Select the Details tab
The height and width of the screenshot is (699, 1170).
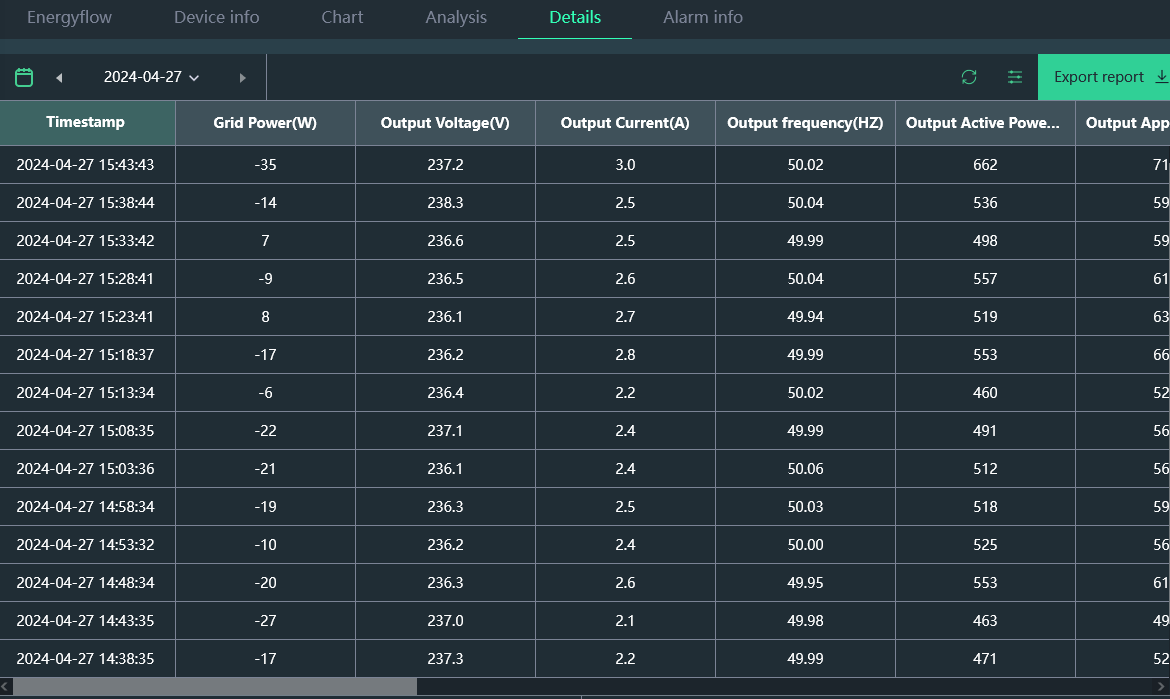point(575,17)
